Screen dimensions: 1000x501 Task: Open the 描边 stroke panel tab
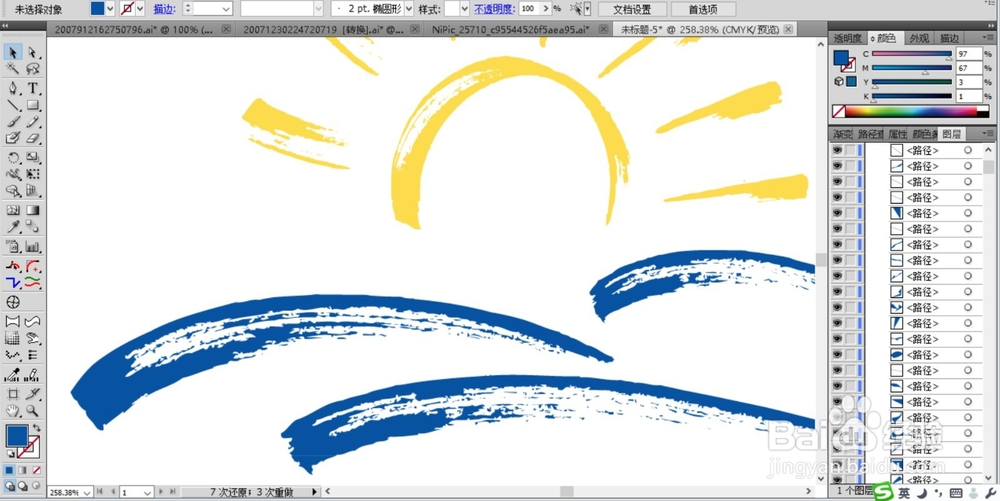pos(950,38)
